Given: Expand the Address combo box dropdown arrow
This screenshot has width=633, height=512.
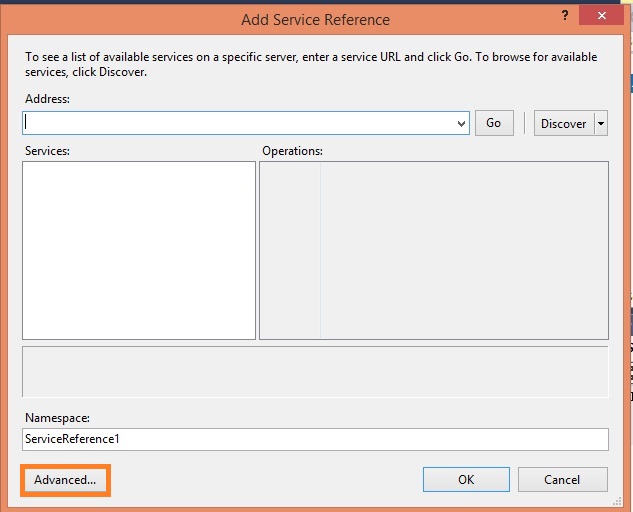Looking at the screenshot, I should 460,123.
